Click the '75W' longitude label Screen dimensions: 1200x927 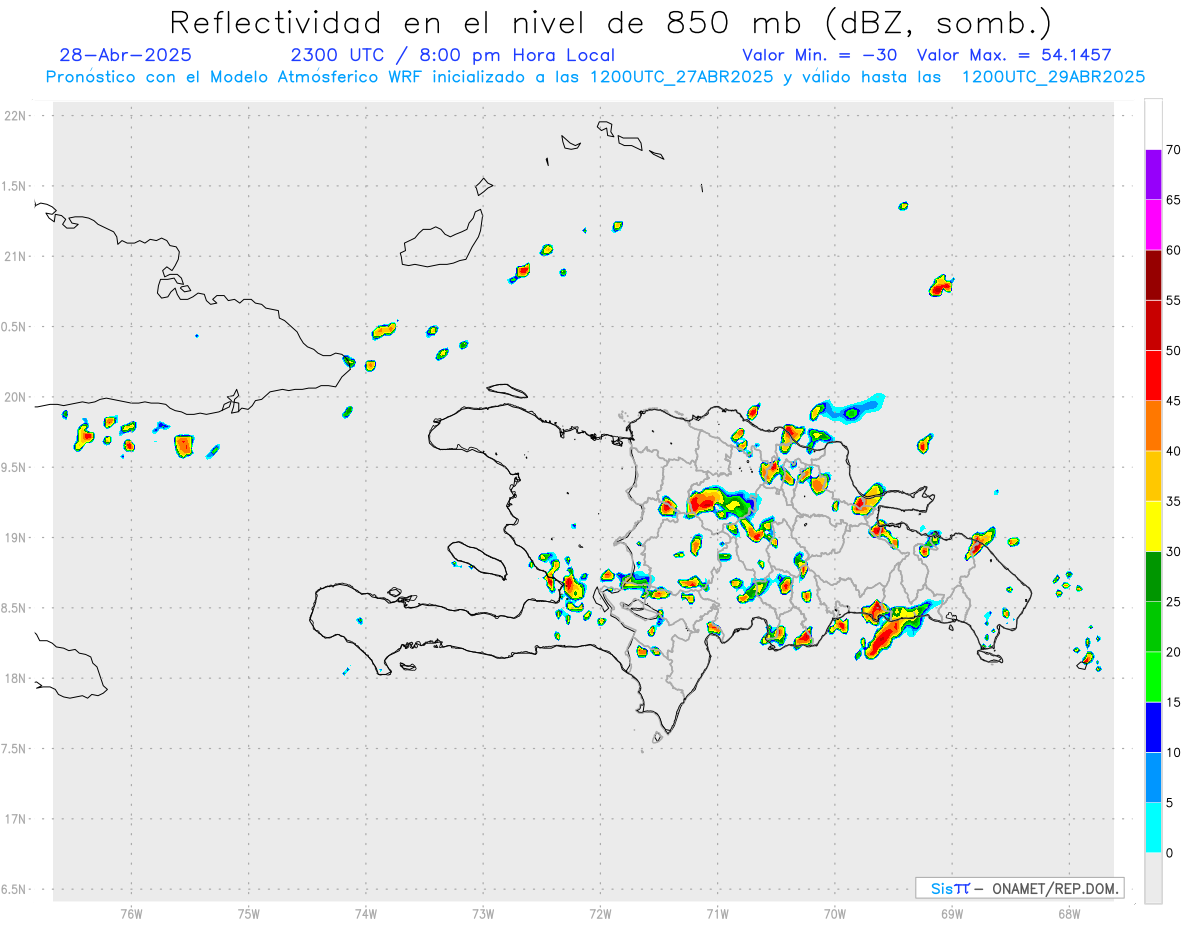pos(249,914)
